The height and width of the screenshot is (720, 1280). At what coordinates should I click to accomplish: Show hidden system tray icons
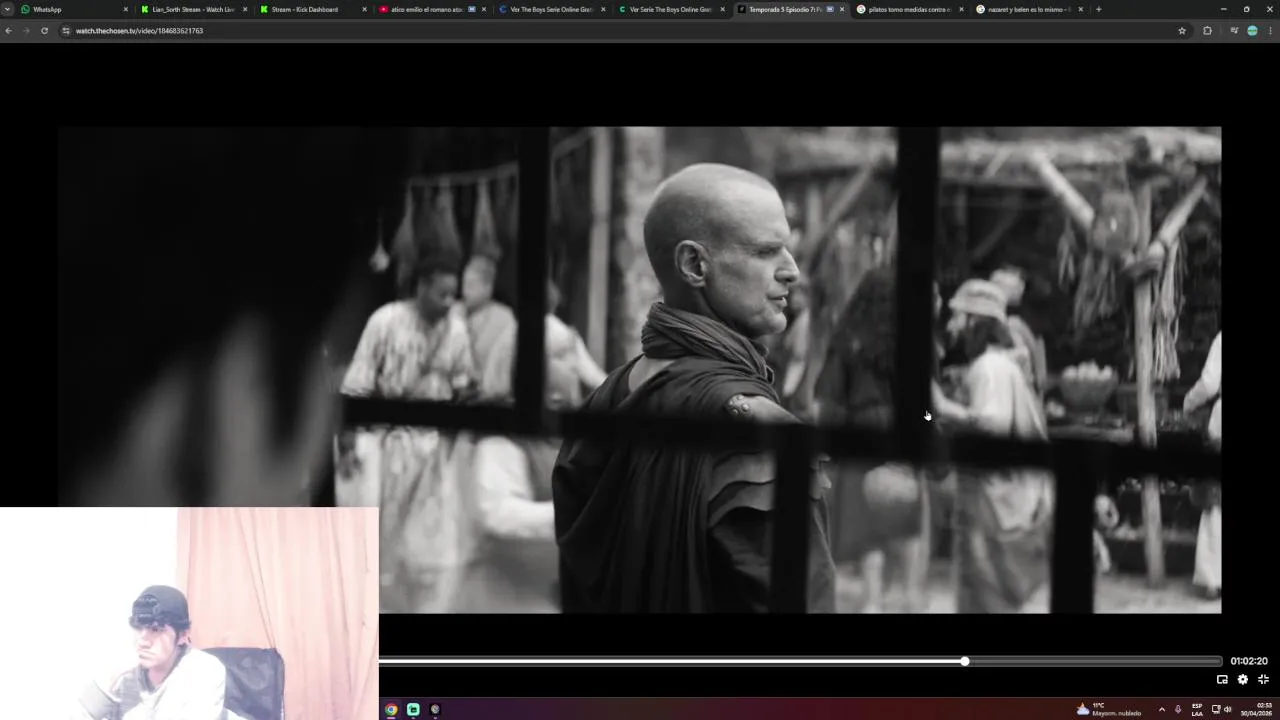(1161, 709)
